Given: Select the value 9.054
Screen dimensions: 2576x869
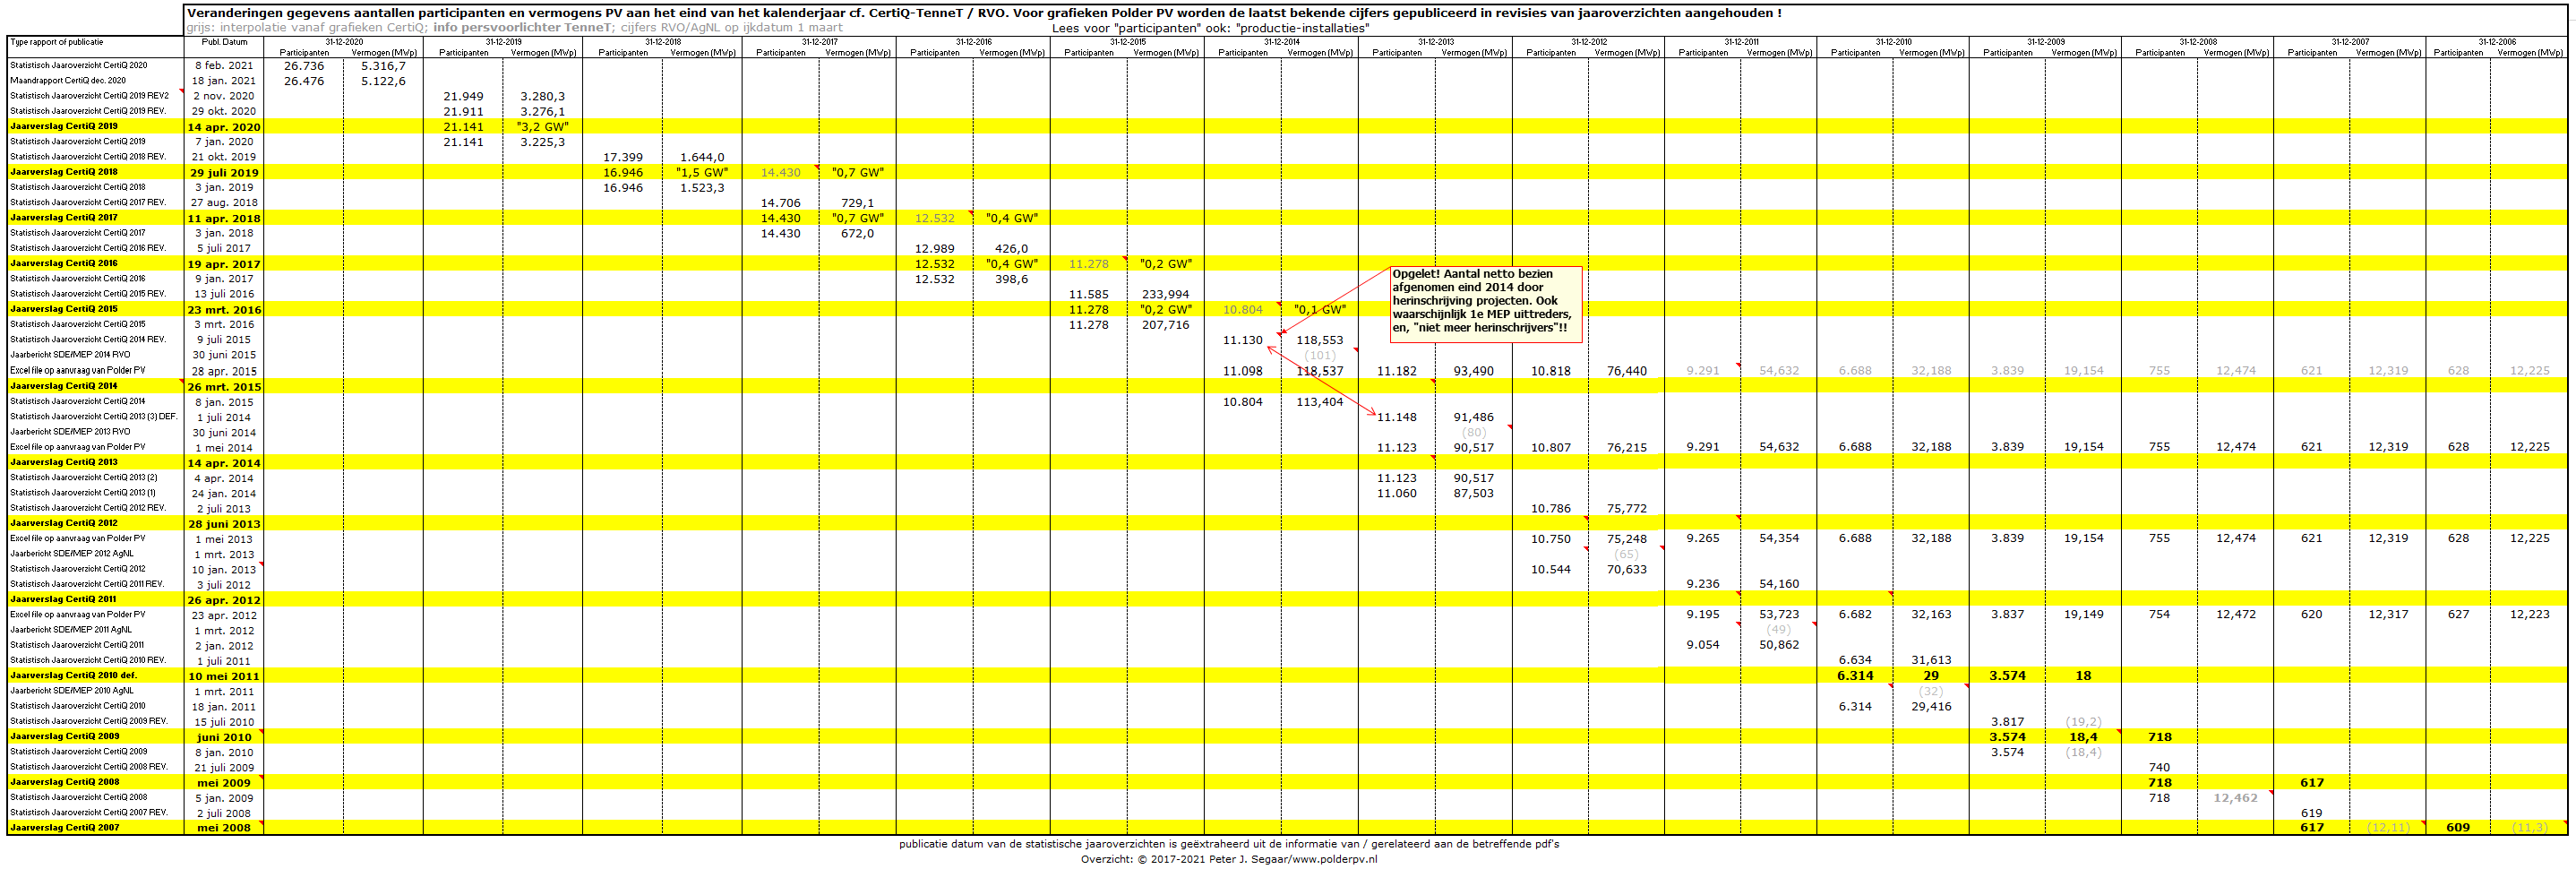Looking at the screenshot, I should 1702,645.
